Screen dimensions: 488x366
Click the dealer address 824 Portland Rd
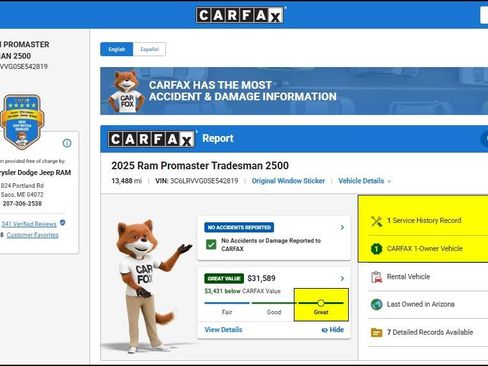click(22, 186)
